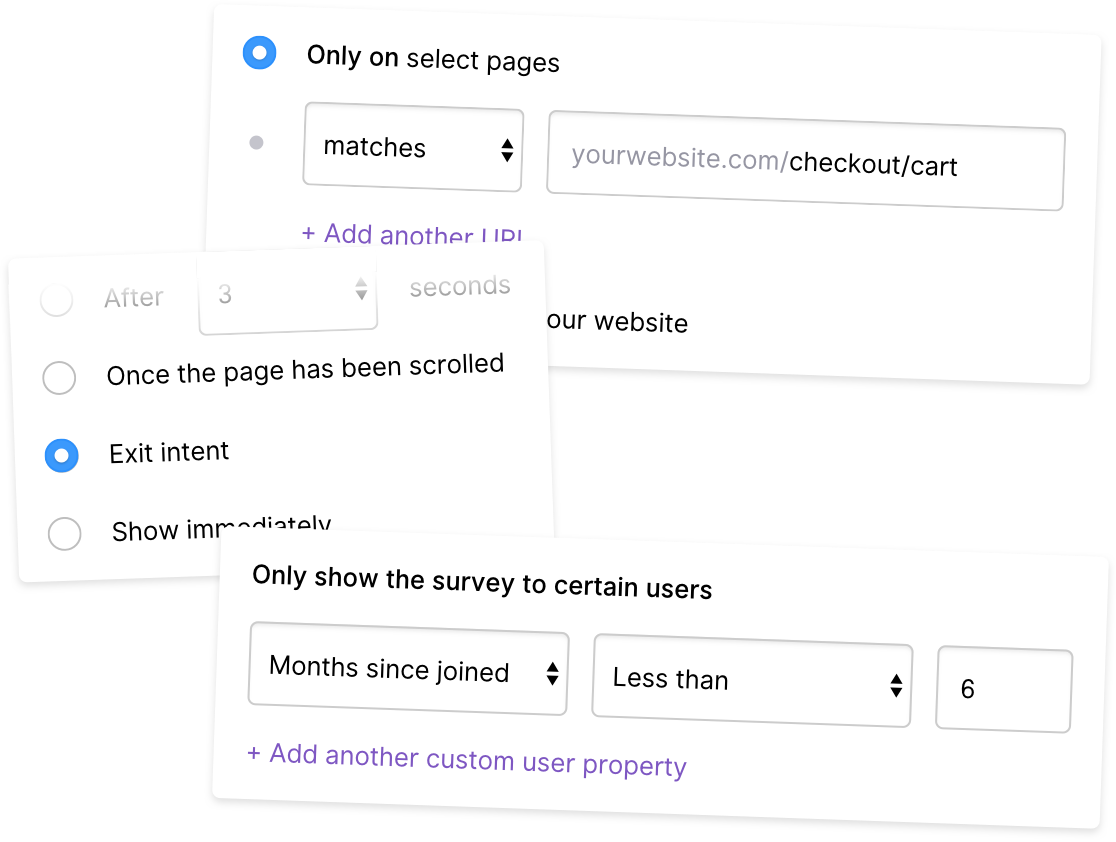Click the numeric value field showing 6

[x=1003, y=690]
